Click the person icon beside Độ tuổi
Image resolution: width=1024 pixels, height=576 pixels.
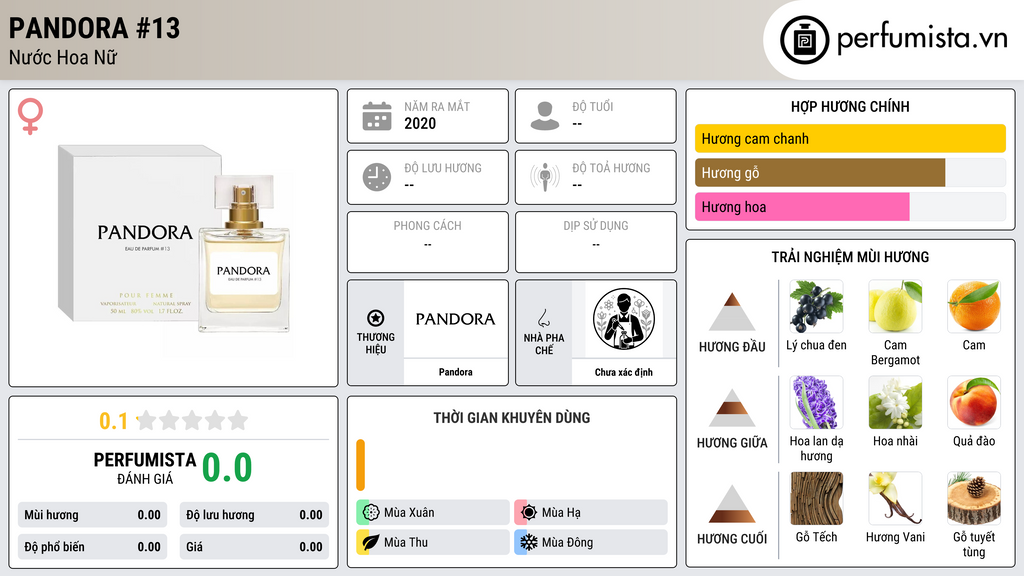545,116
